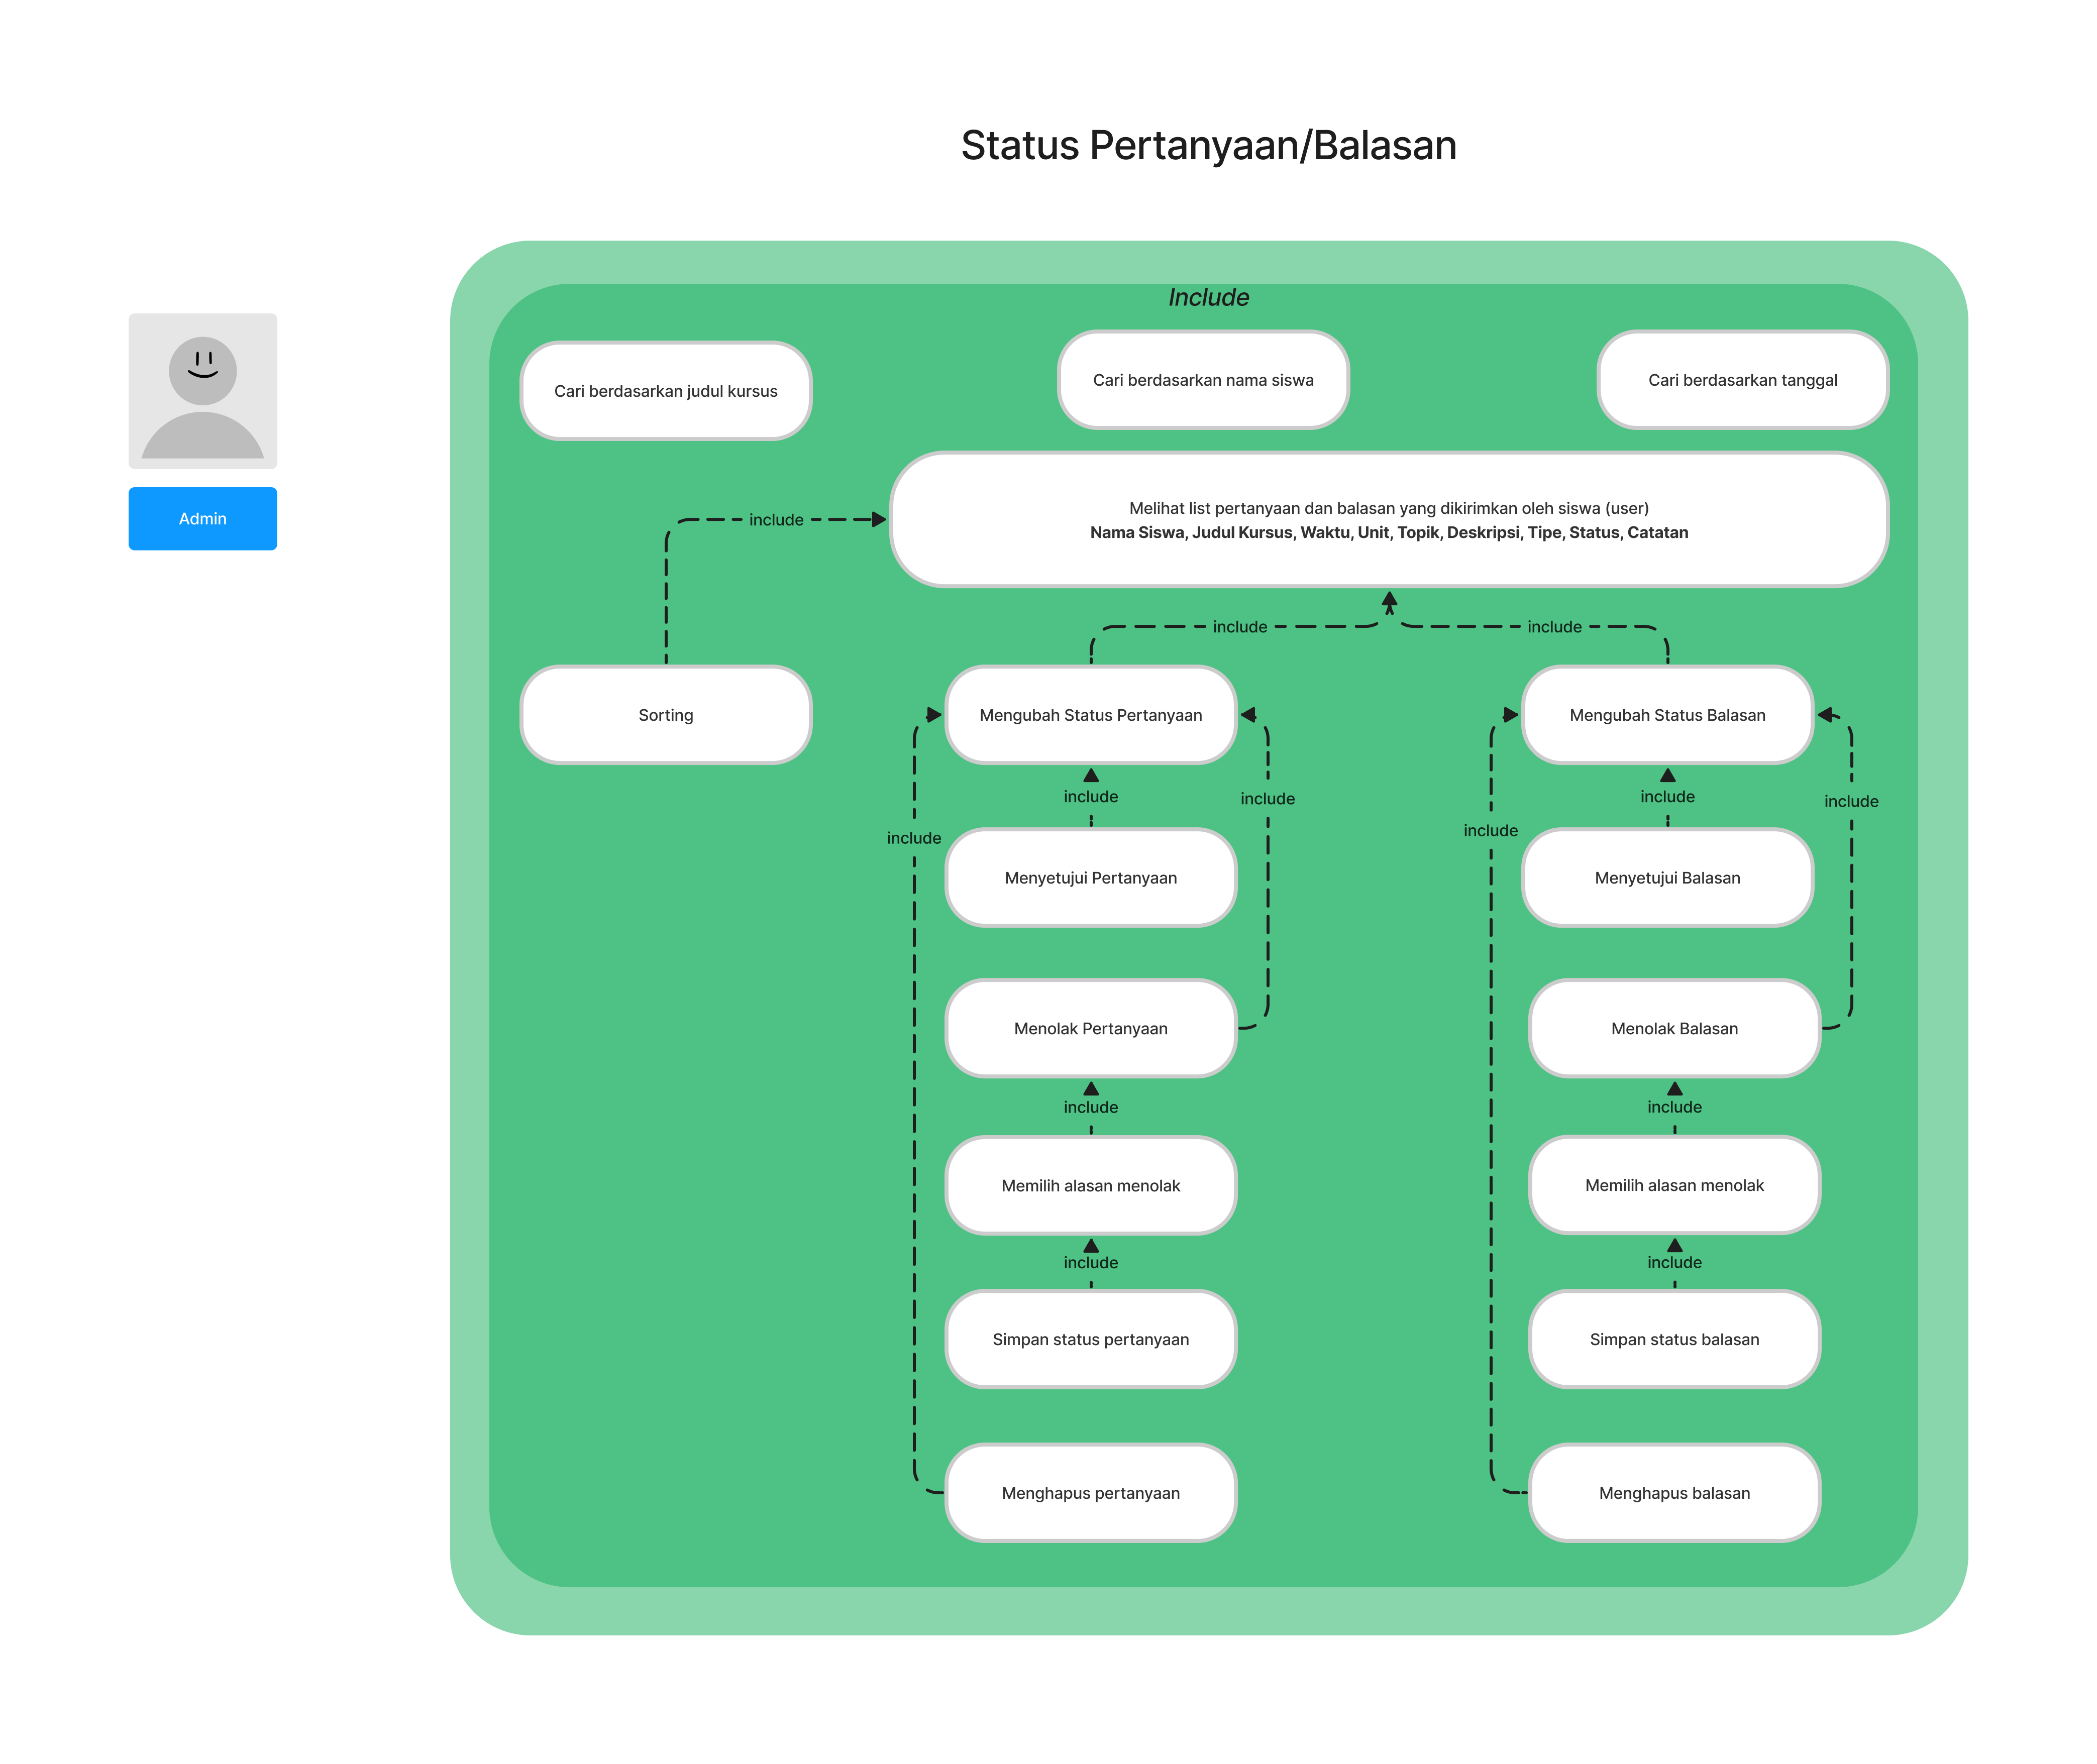The width and height of the screenshot is (2097, 1764).
Task: Click include label next to Sorting arrow
Action: (x=775, y=520)
